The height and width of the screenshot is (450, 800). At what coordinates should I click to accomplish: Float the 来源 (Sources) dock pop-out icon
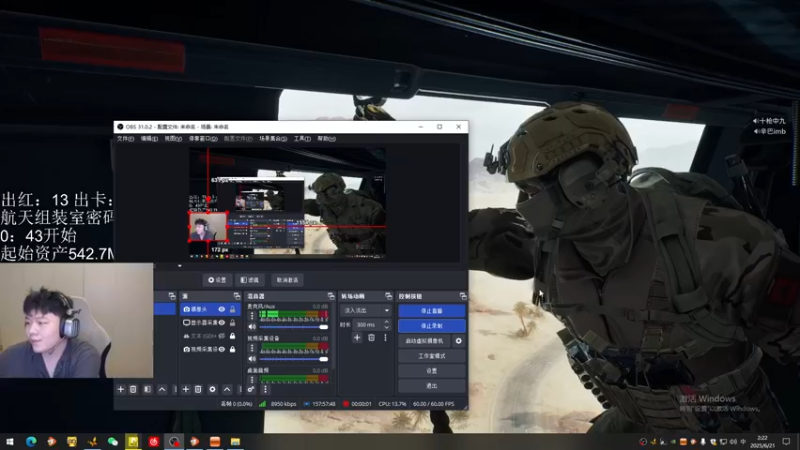click(x=237, y=296)
